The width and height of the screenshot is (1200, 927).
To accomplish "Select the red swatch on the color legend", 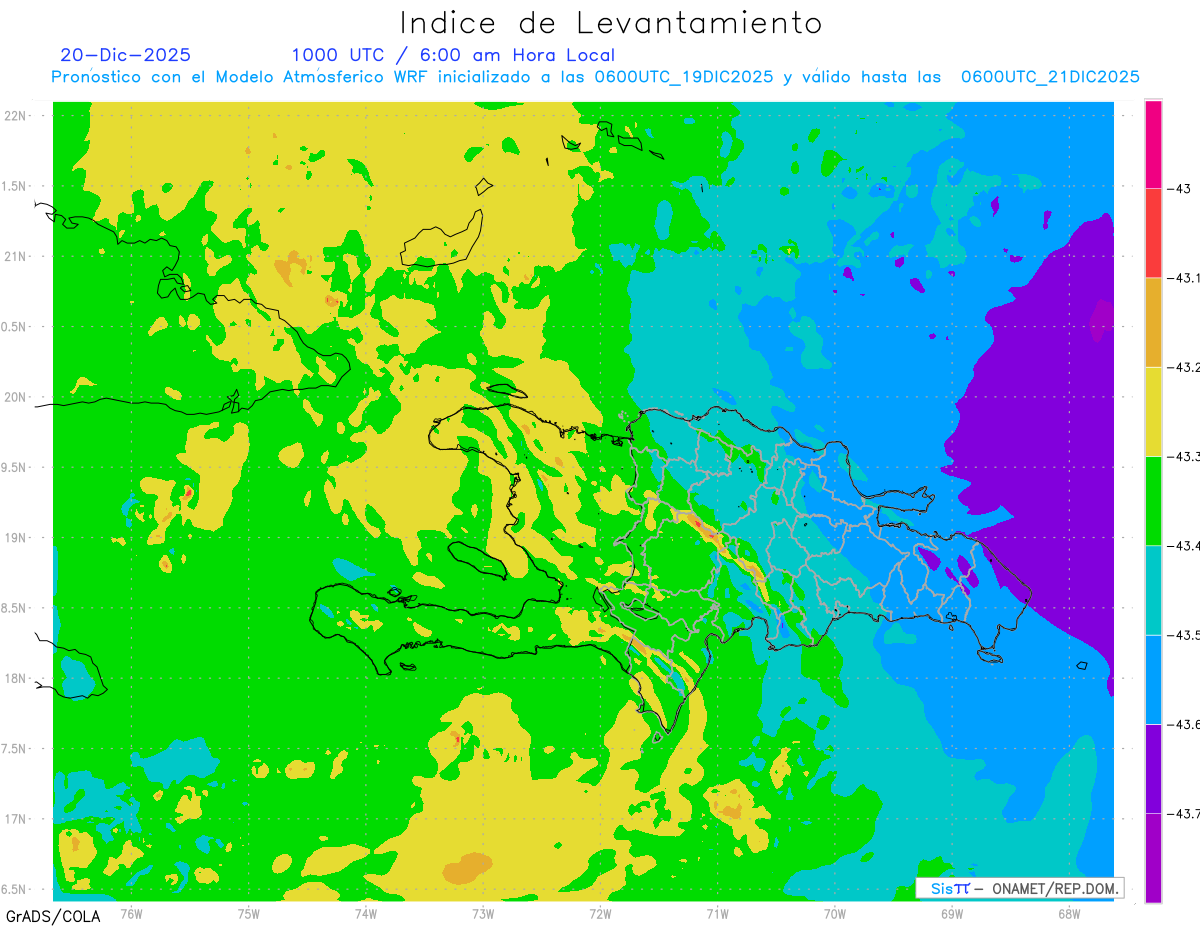I will click(1153, 233).
